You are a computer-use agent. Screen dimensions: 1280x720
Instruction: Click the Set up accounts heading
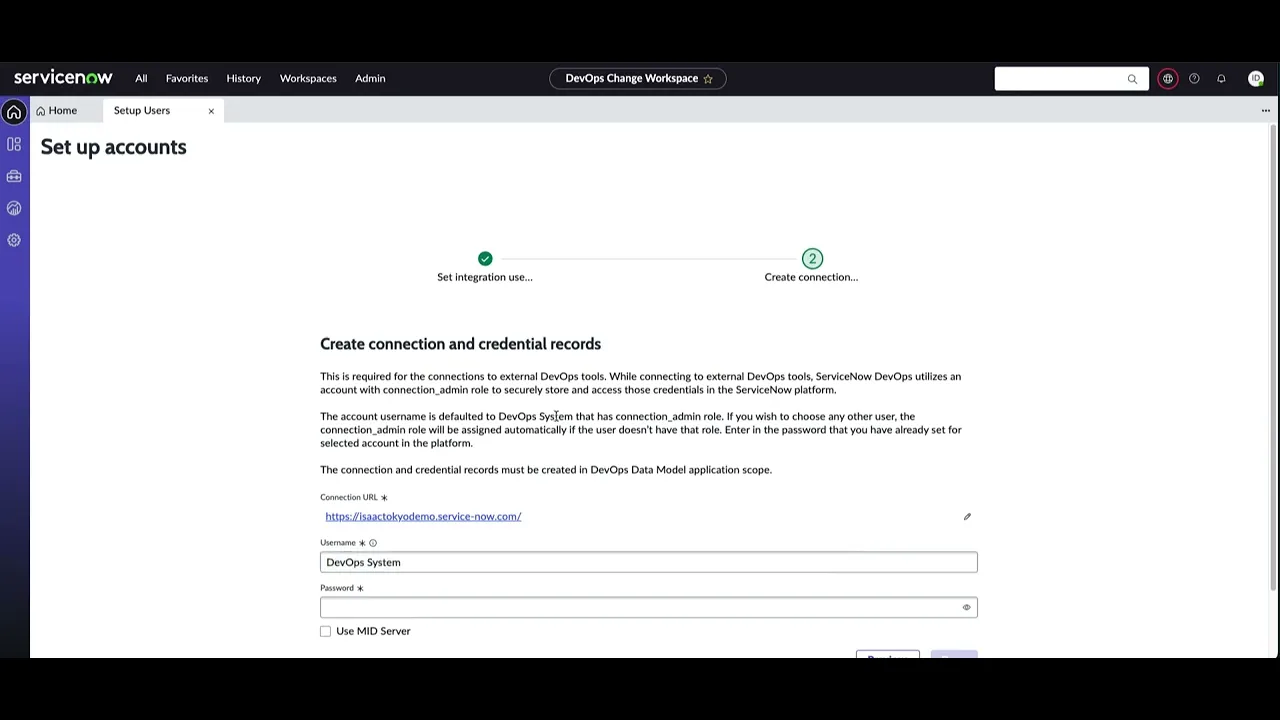coord(114,147)
